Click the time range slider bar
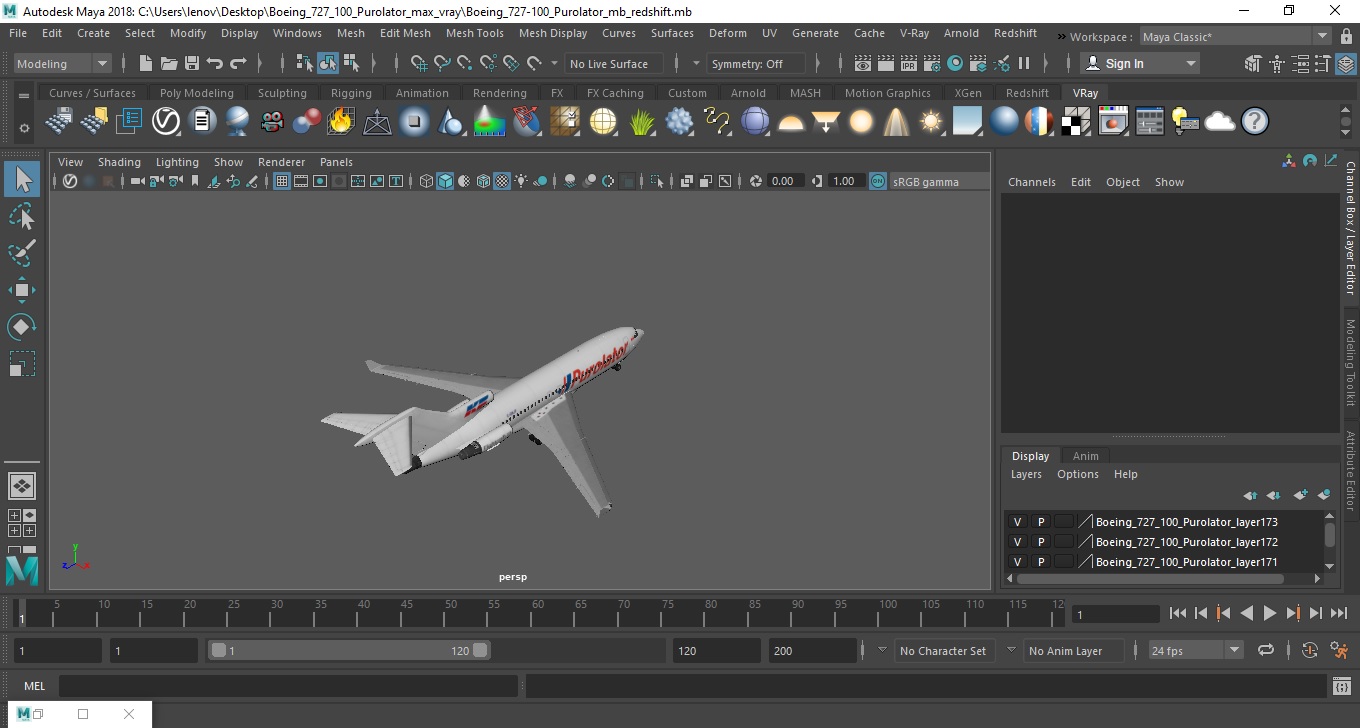Image resolution: width=1360 pixels, height=728 pixels. pyautogui.click(x=349, y=650)
